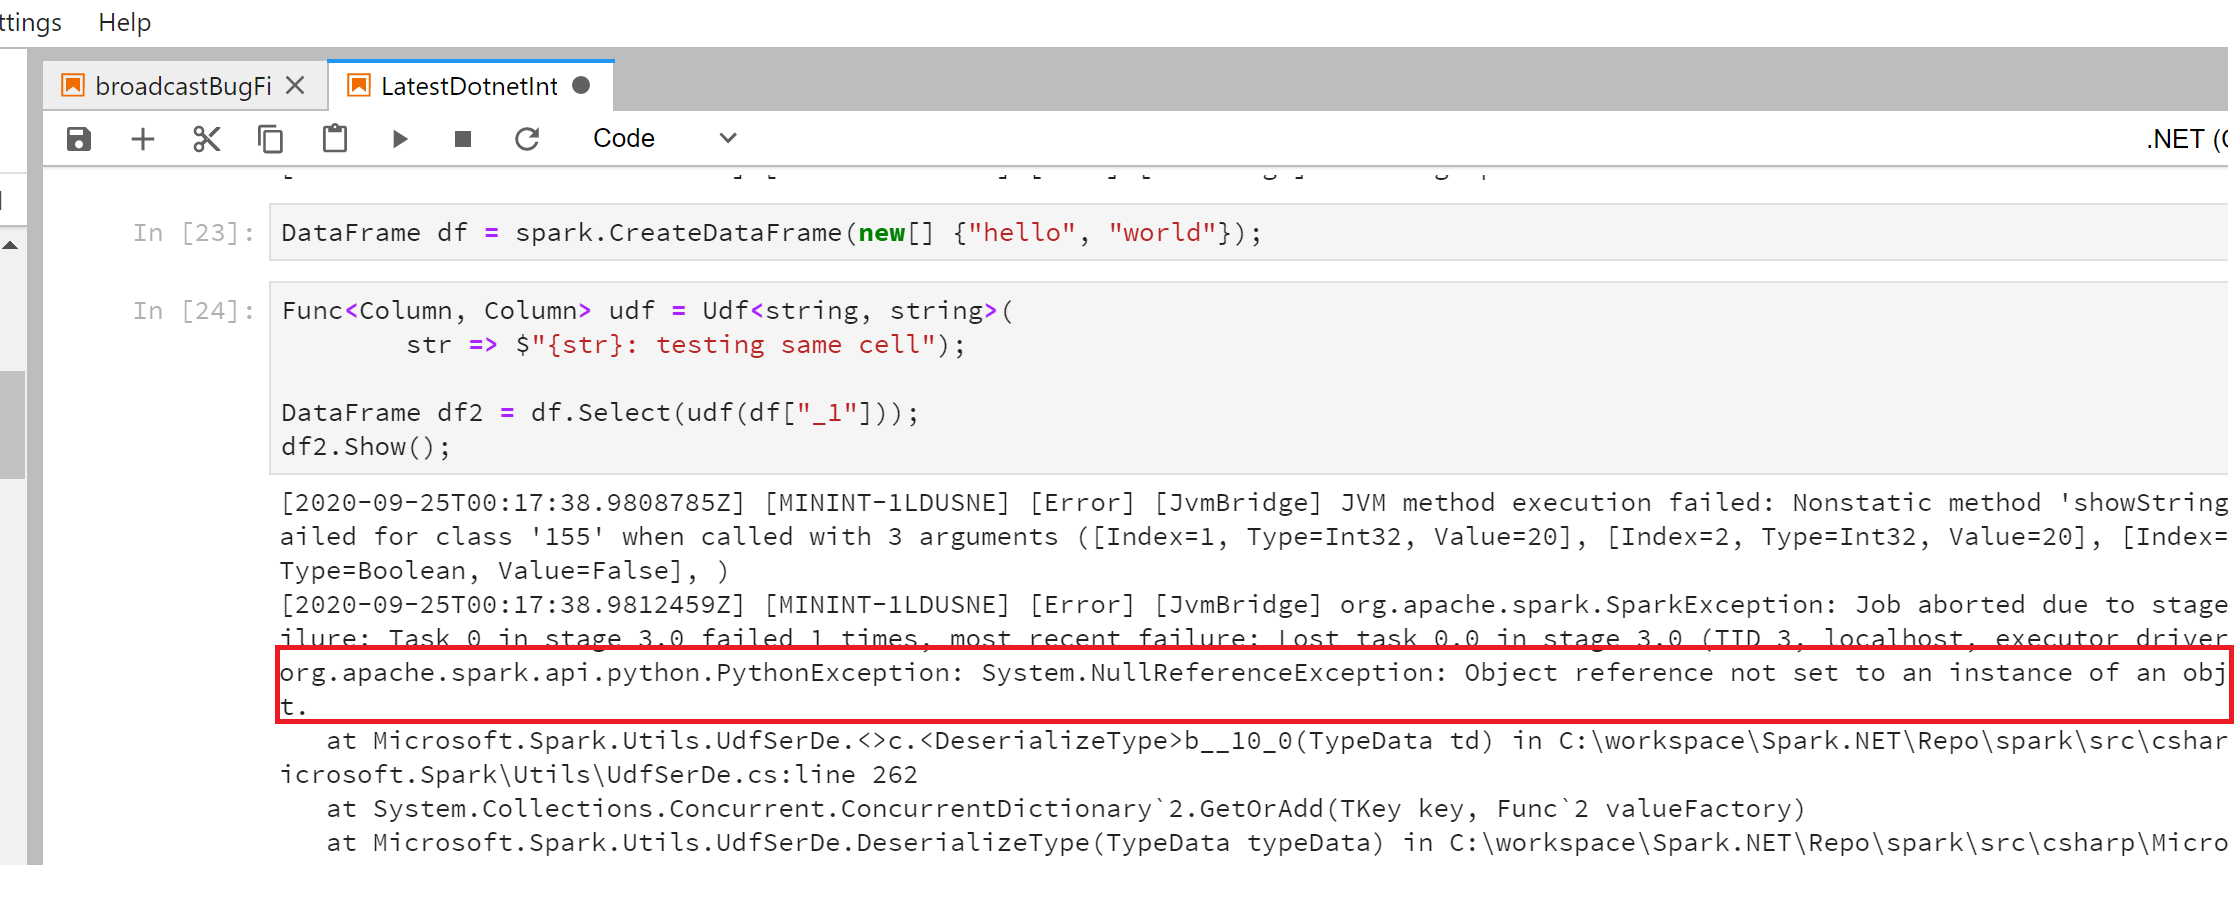Select the In [24] cell prompt
Viewport: 2235px width, 910px height.
point(193,310)
